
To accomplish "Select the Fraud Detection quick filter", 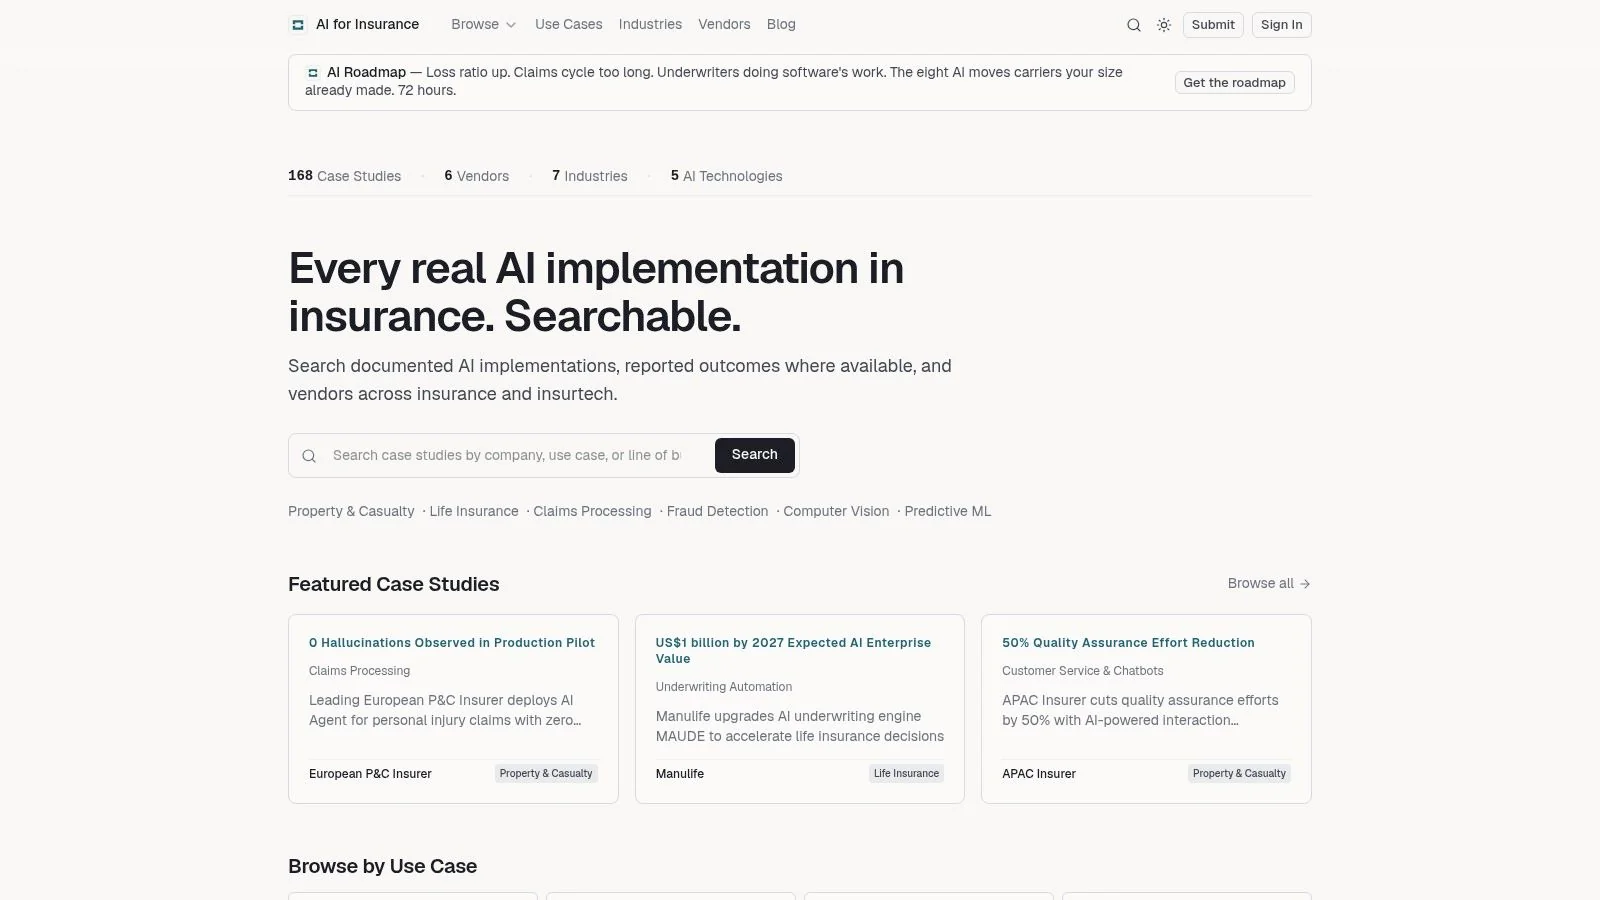I will pyautogui.click(x=718, y=512).
